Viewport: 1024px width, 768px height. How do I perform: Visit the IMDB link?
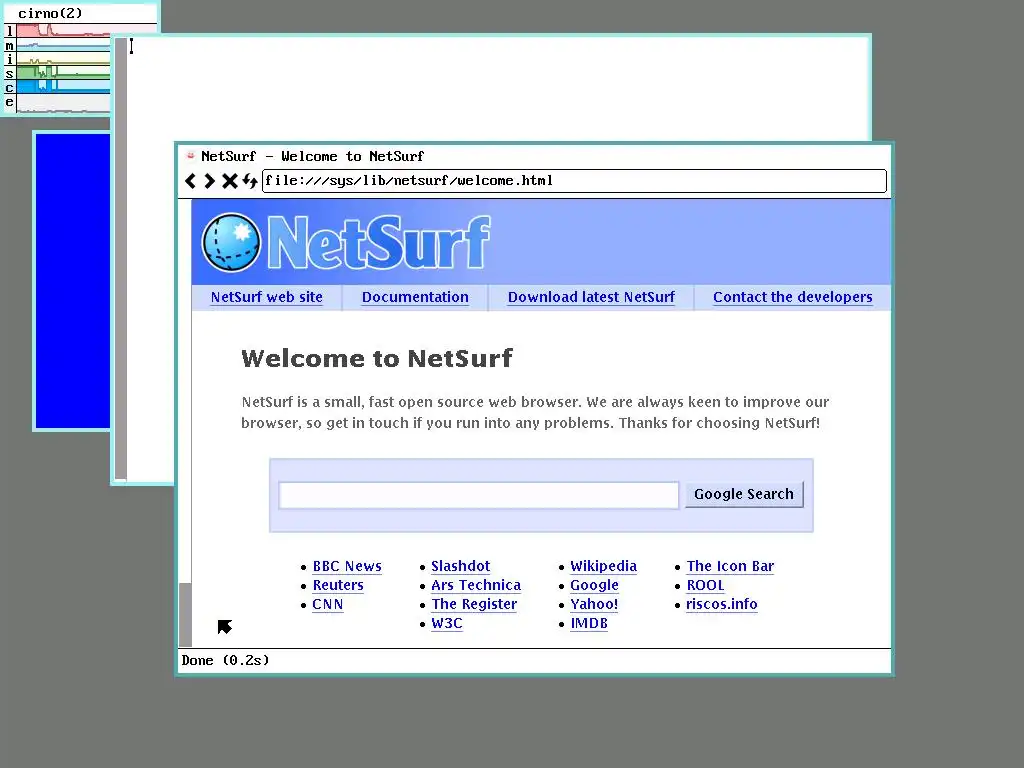point(589,623)
